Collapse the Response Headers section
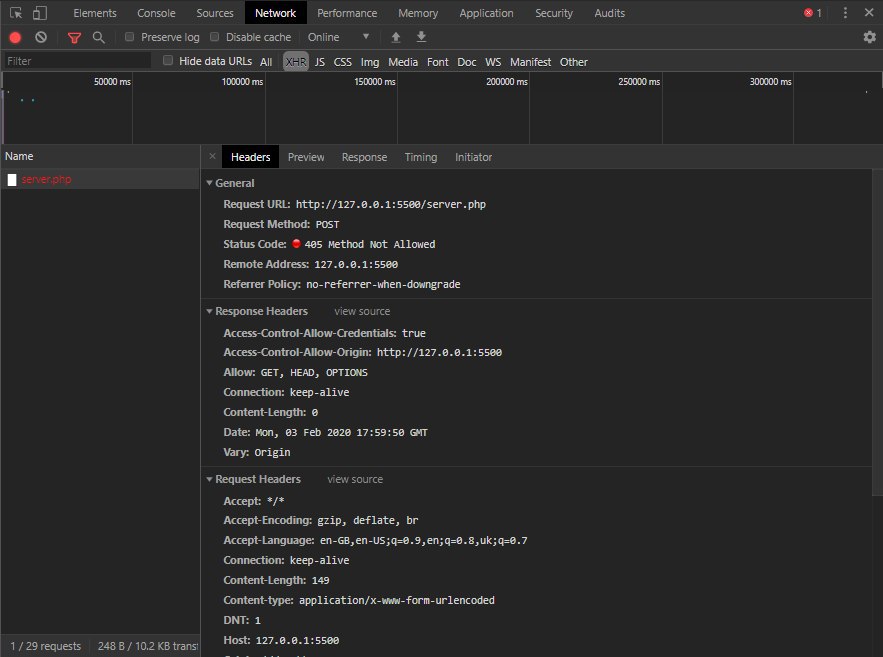 [x=210, y=311]
